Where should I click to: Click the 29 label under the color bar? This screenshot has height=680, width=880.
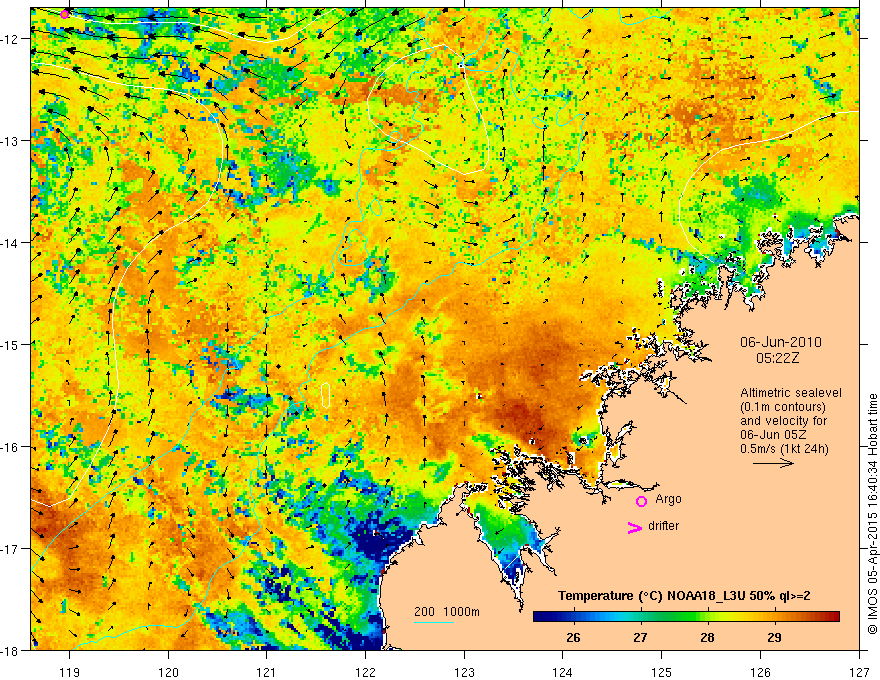point(774,638)
